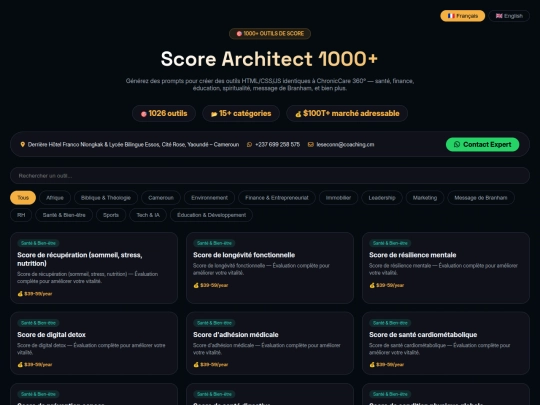Click the $100T+ marché adressable badge
The width and height of the screenshot is (540, 405).
pos(347,113)
